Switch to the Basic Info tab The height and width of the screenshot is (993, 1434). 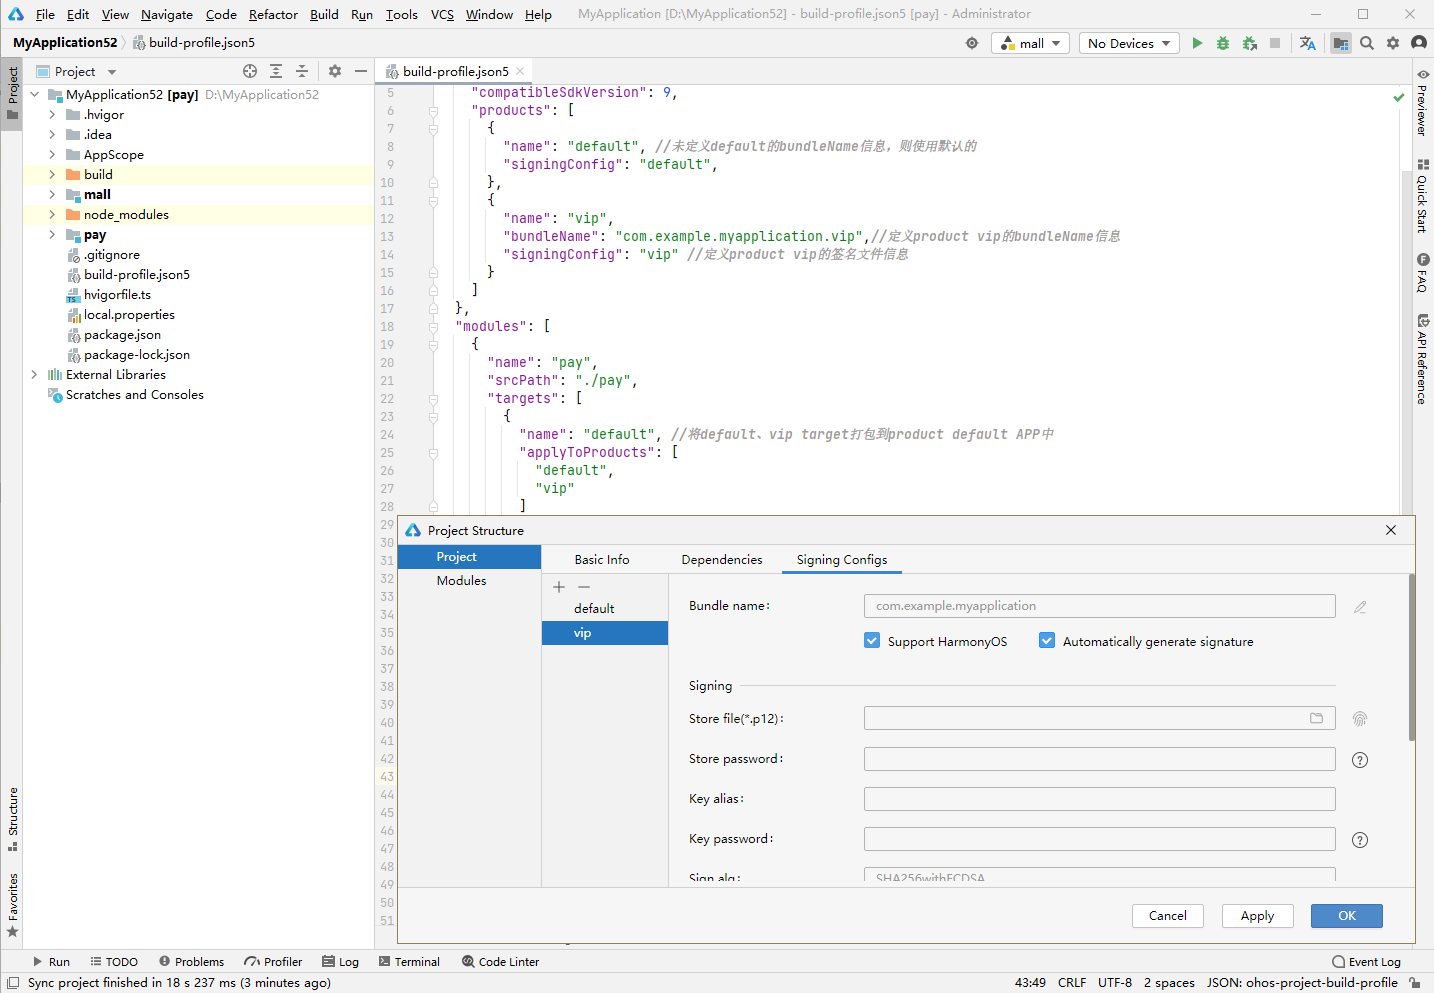coord(602,560)
